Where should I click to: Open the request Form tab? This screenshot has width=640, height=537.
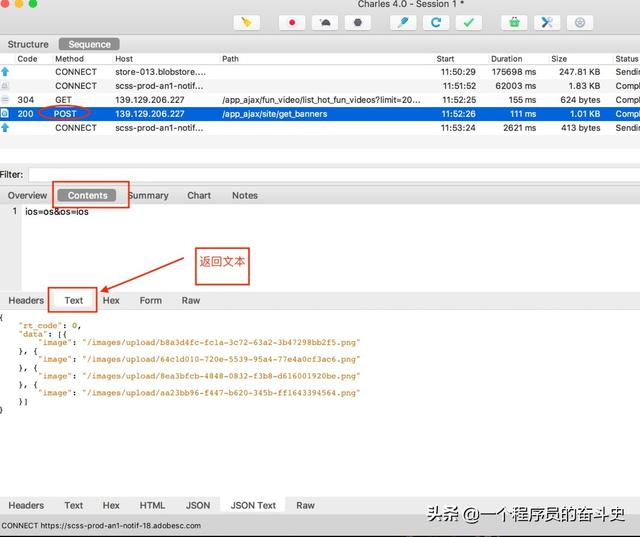point(151,300)
